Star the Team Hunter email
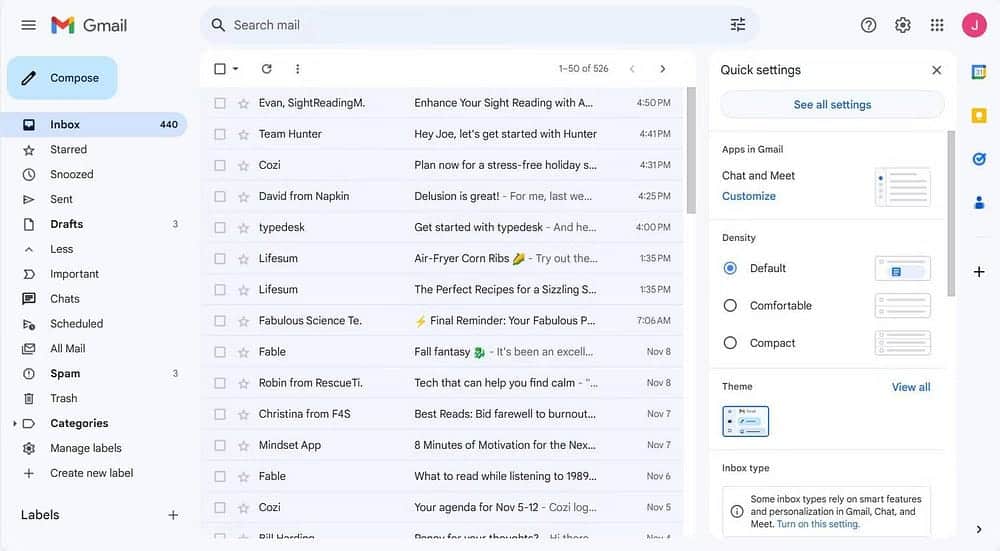The image size is (1000, 551). tap(243, 134)
